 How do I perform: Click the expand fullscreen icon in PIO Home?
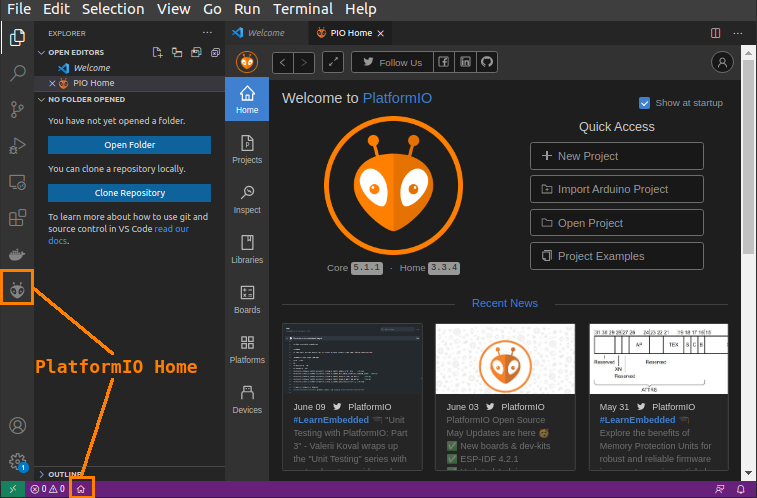pyautogui.click(x=333, y=62)
